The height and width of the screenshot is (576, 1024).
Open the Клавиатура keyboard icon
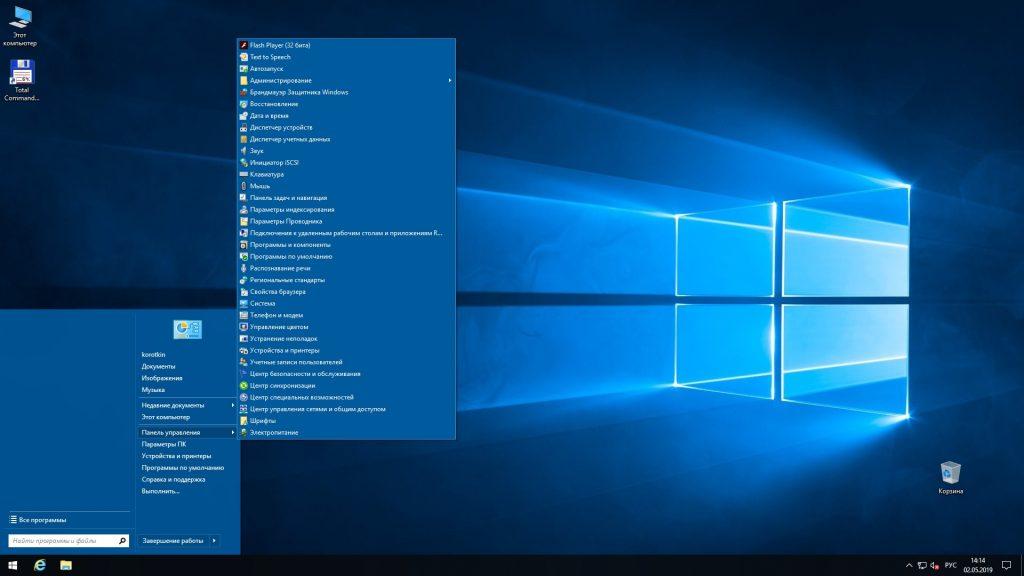click(244, 174)
